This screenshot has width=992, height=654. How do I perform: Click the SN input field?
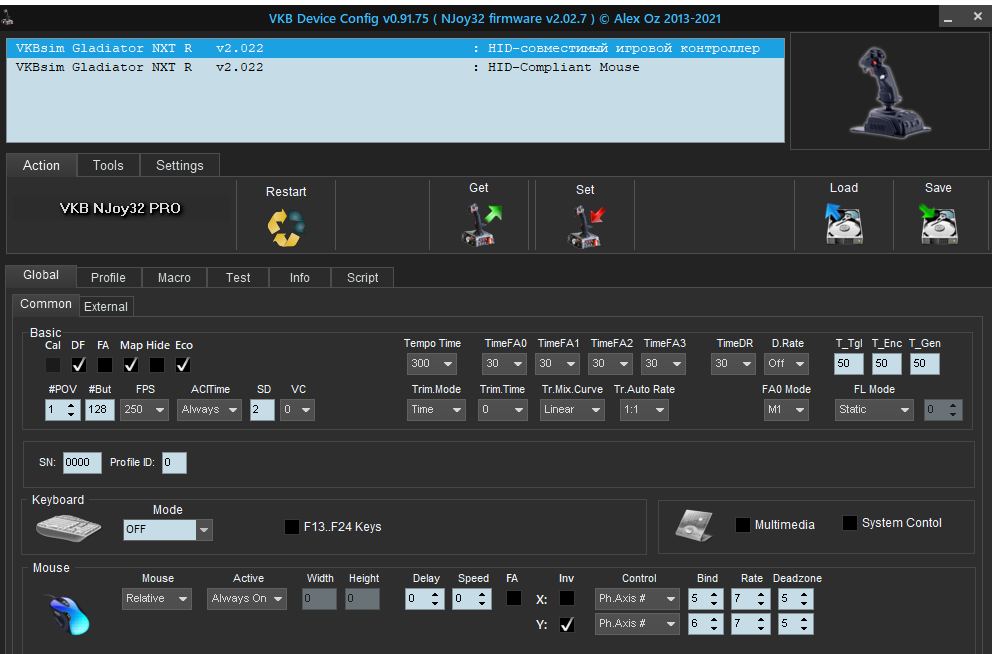pos(81,463)
